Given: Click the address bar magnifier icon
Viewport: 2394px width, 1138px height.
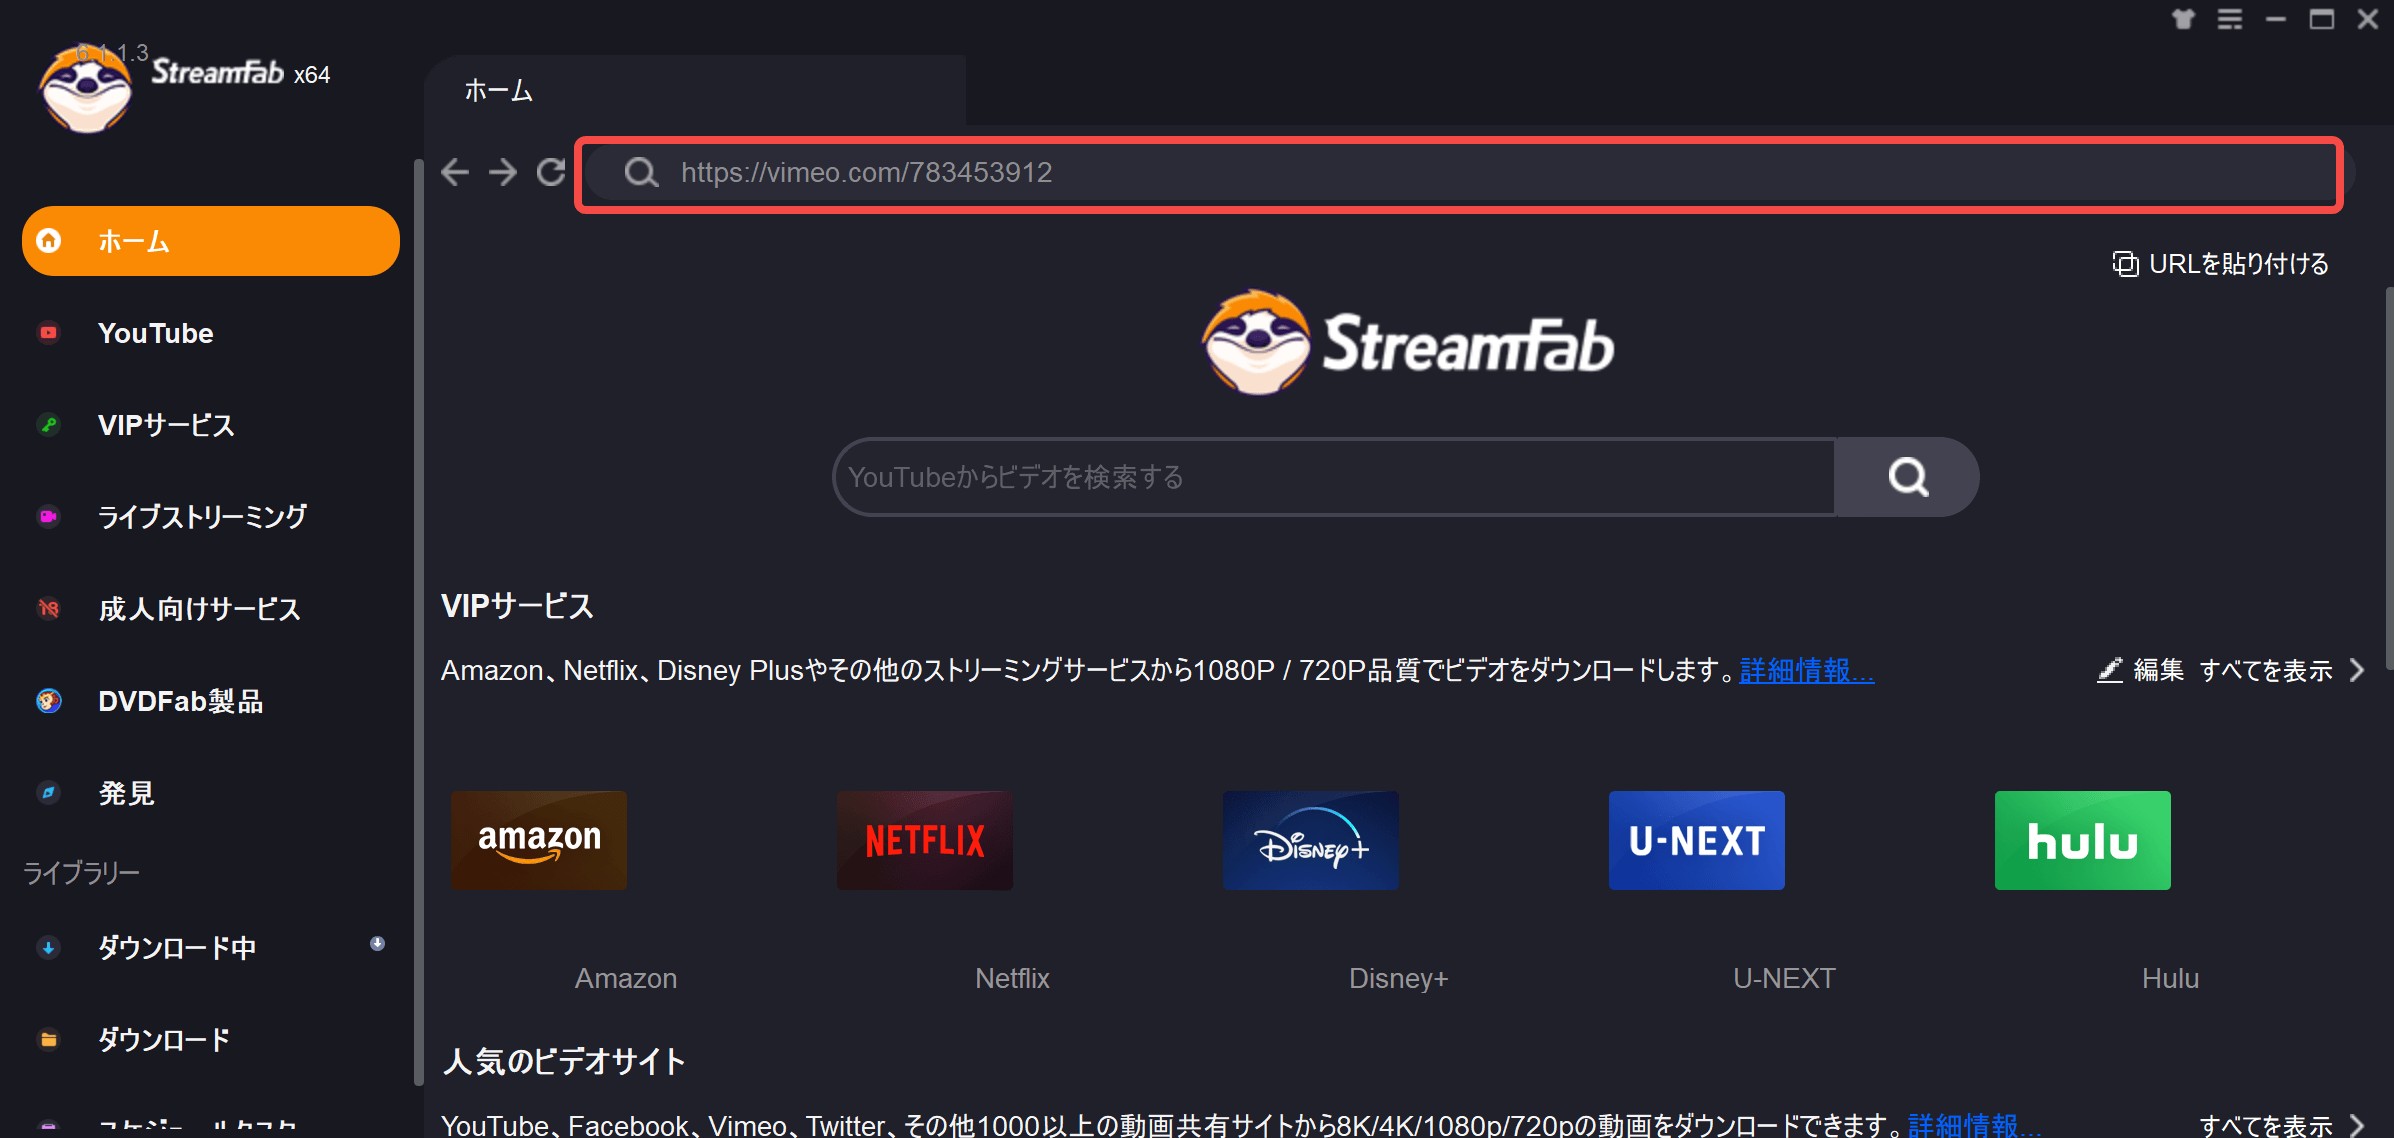Looking at the screenshot, I should (641, 172).
